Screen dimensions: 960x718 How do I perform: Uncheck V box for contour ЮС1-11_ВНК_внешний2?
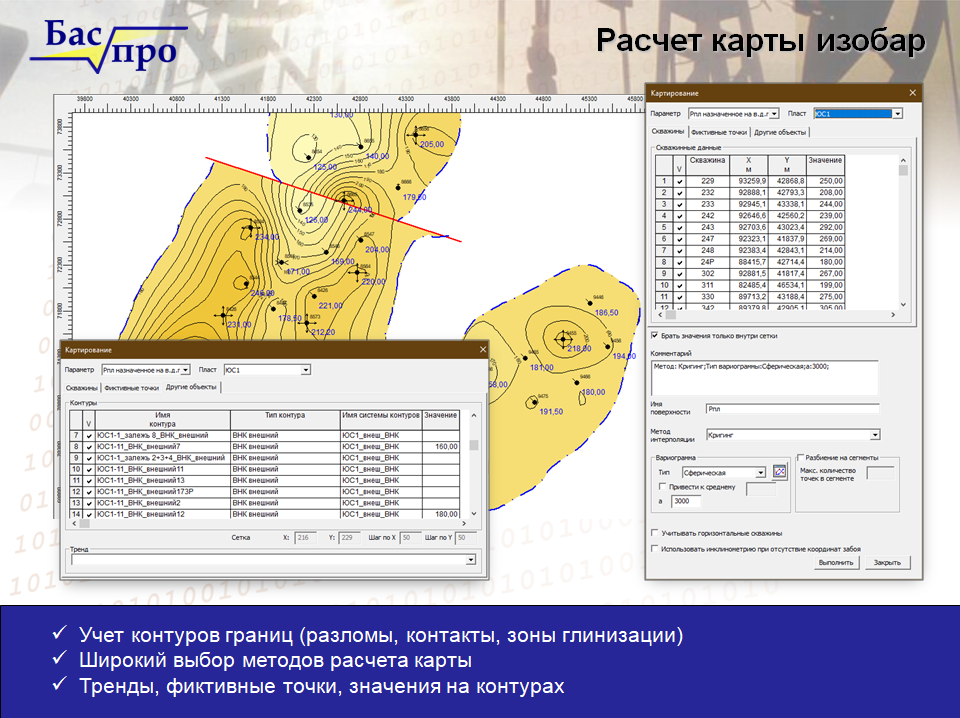coord(89,503)
